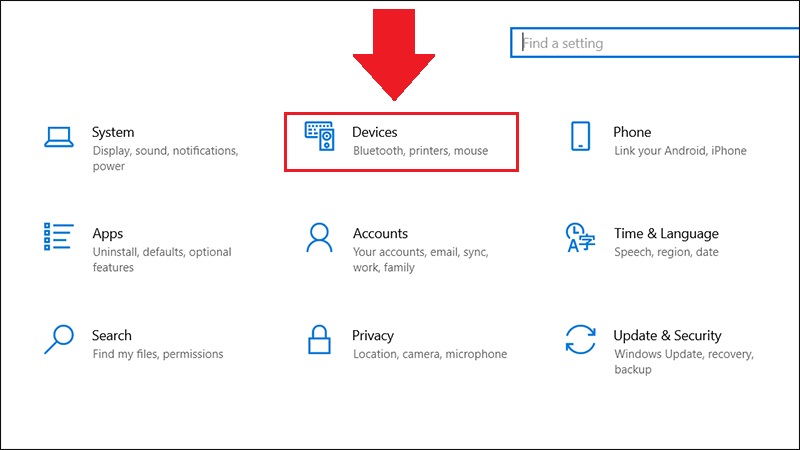Open the Update & Security heading
The width and height of the screenshot is (800, 450).
click(667, 336)
